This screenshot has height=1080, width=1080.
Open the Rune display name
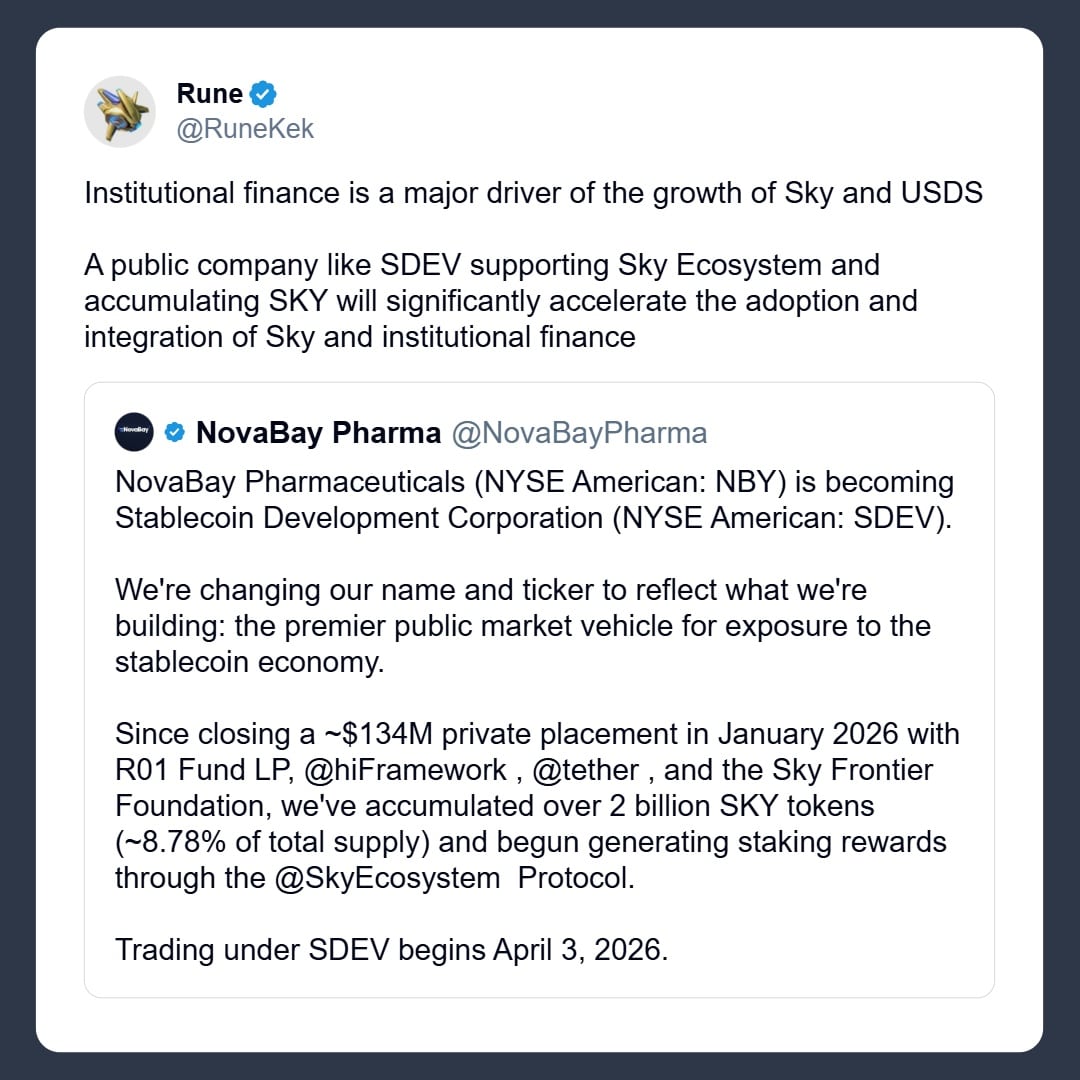pos(209,94)
